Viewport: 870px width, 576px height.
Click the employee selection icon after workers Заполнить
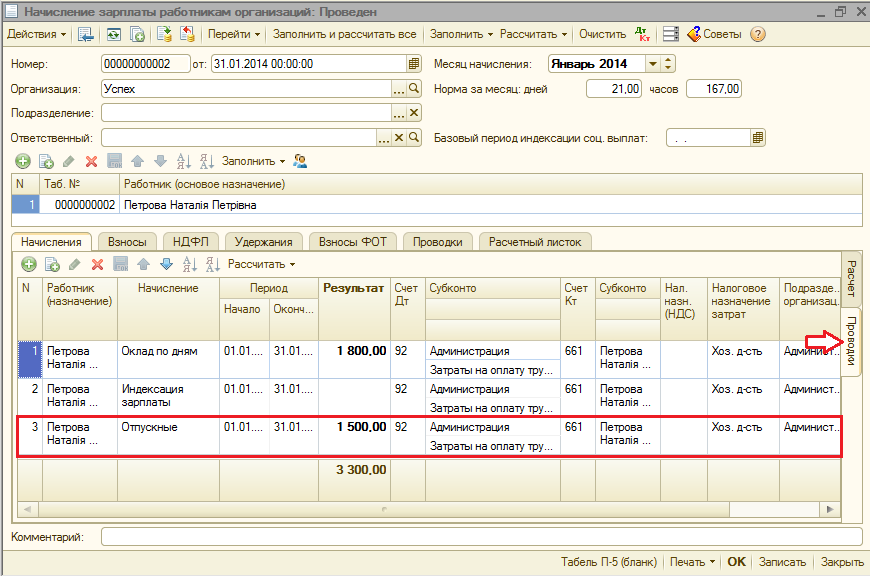coord(300,161)
